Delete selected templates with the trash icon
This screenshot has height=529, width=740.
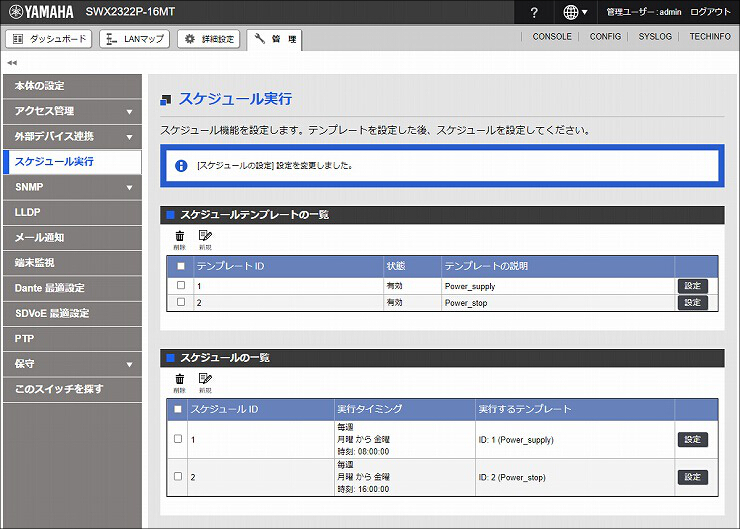180,240
